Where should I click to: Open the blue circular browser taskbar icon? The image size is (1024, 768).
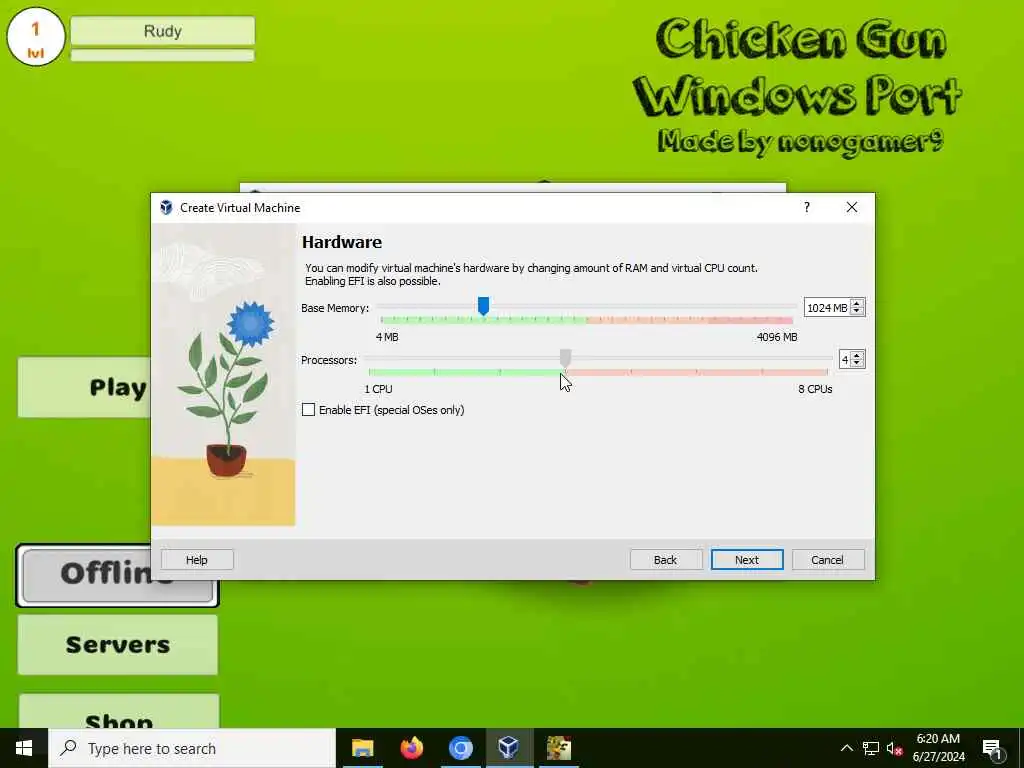tap(460, 748)
